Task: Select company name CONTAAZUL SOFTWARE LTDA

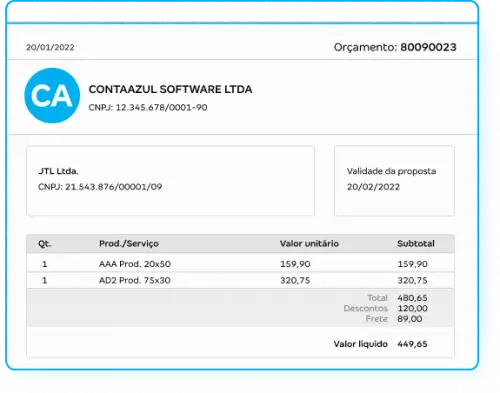Action: coord(170,89)
